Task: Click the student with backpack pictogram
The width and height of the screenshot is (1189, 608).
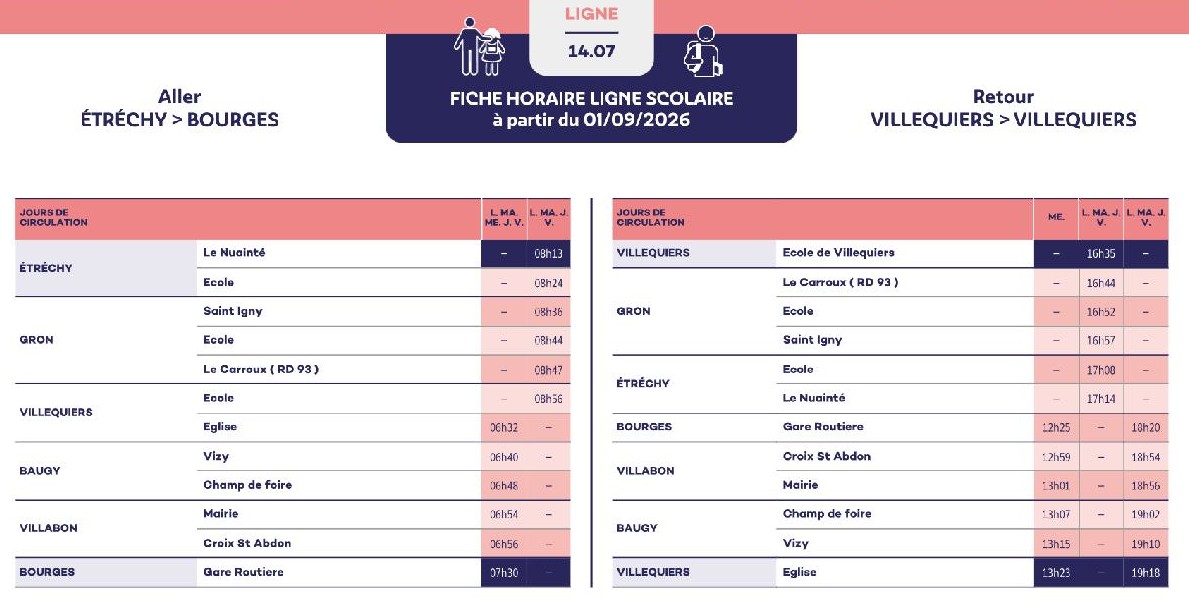Action: (703, 52)
